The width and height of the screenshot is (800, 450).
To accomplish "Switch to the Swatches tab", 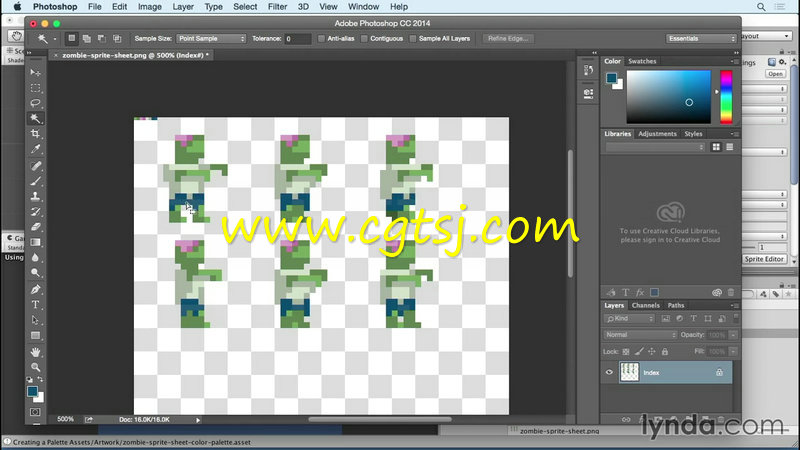I will coord(642,61).
